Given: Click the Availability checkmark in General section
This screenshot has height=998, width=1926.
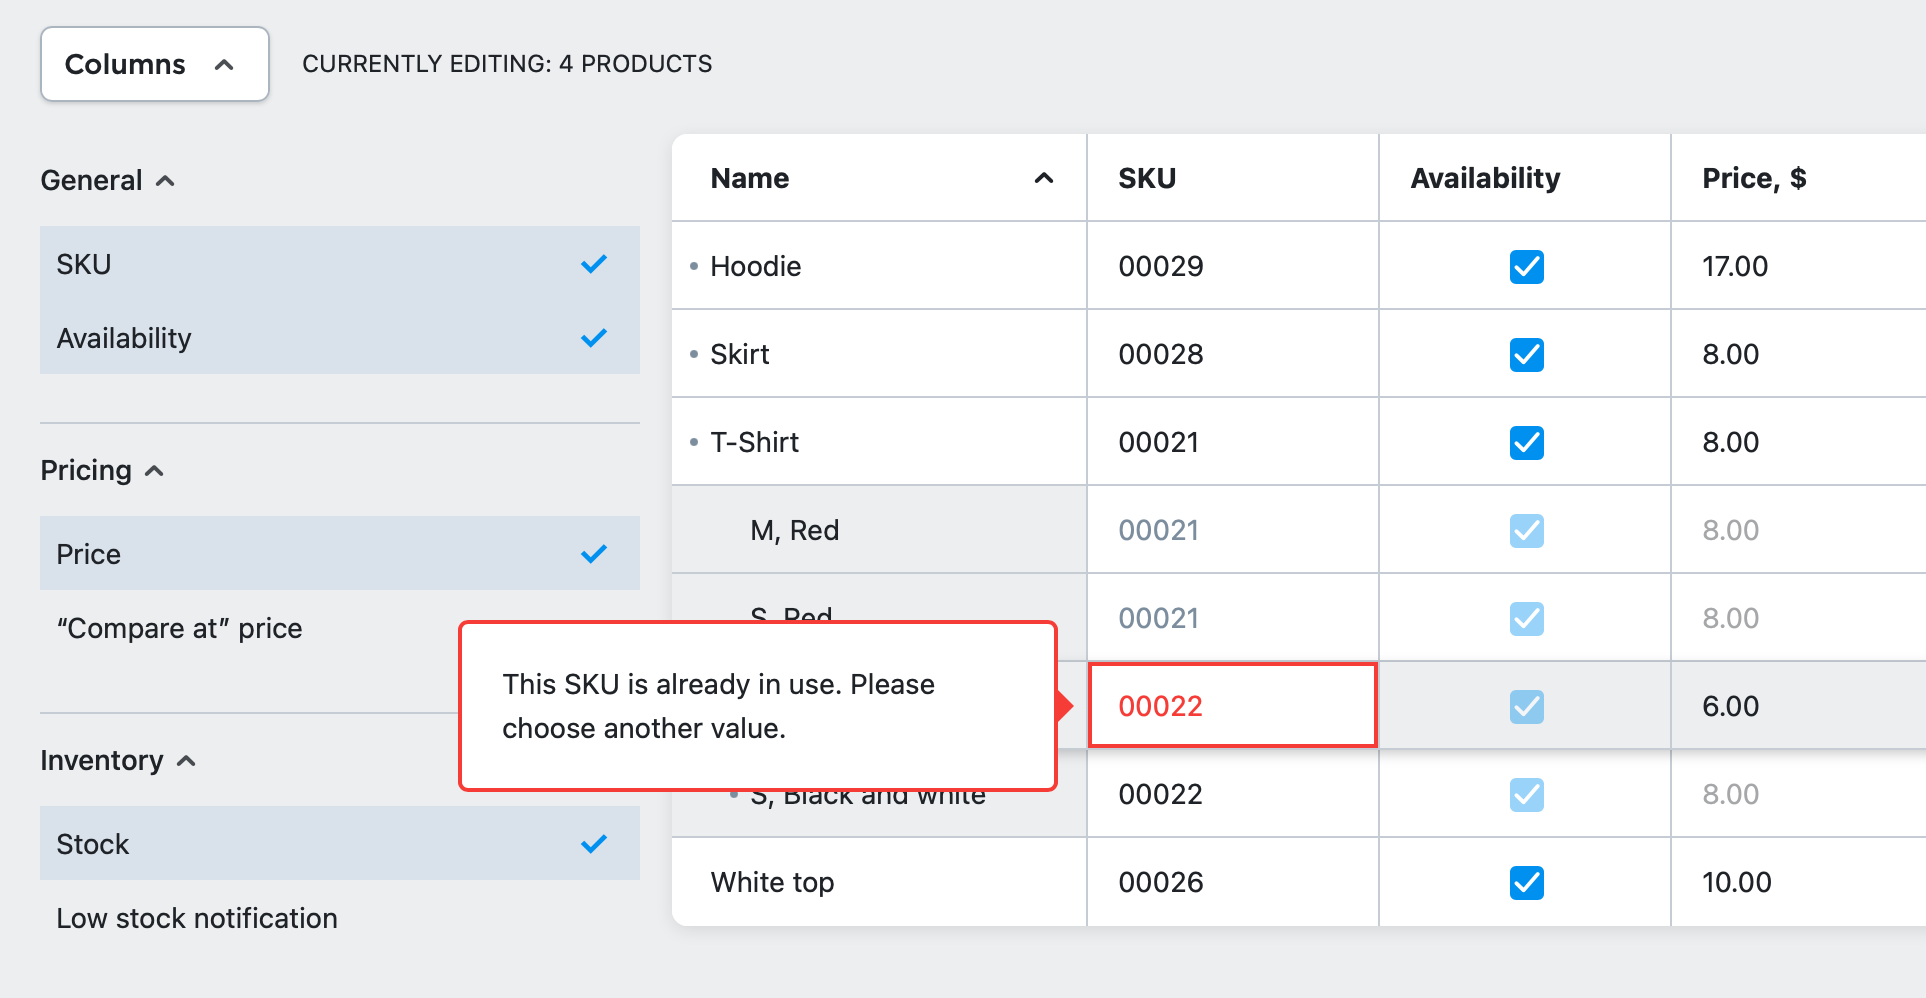Looking at the screenshot, I should [593, 338].
